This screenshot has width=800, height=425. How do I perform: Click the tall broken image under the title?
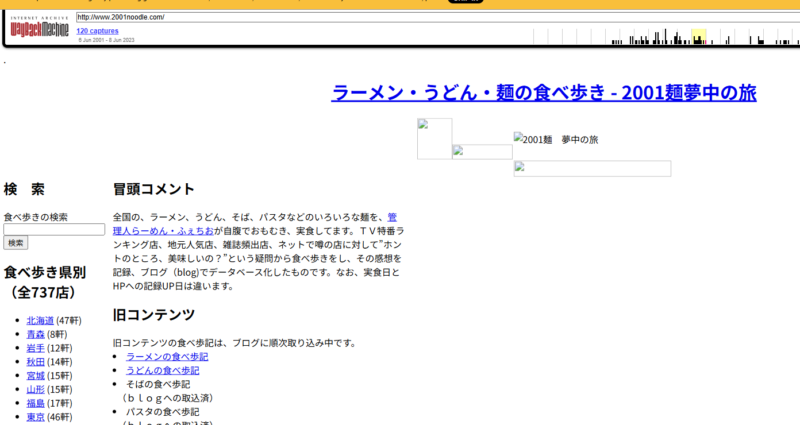point(435,139)
